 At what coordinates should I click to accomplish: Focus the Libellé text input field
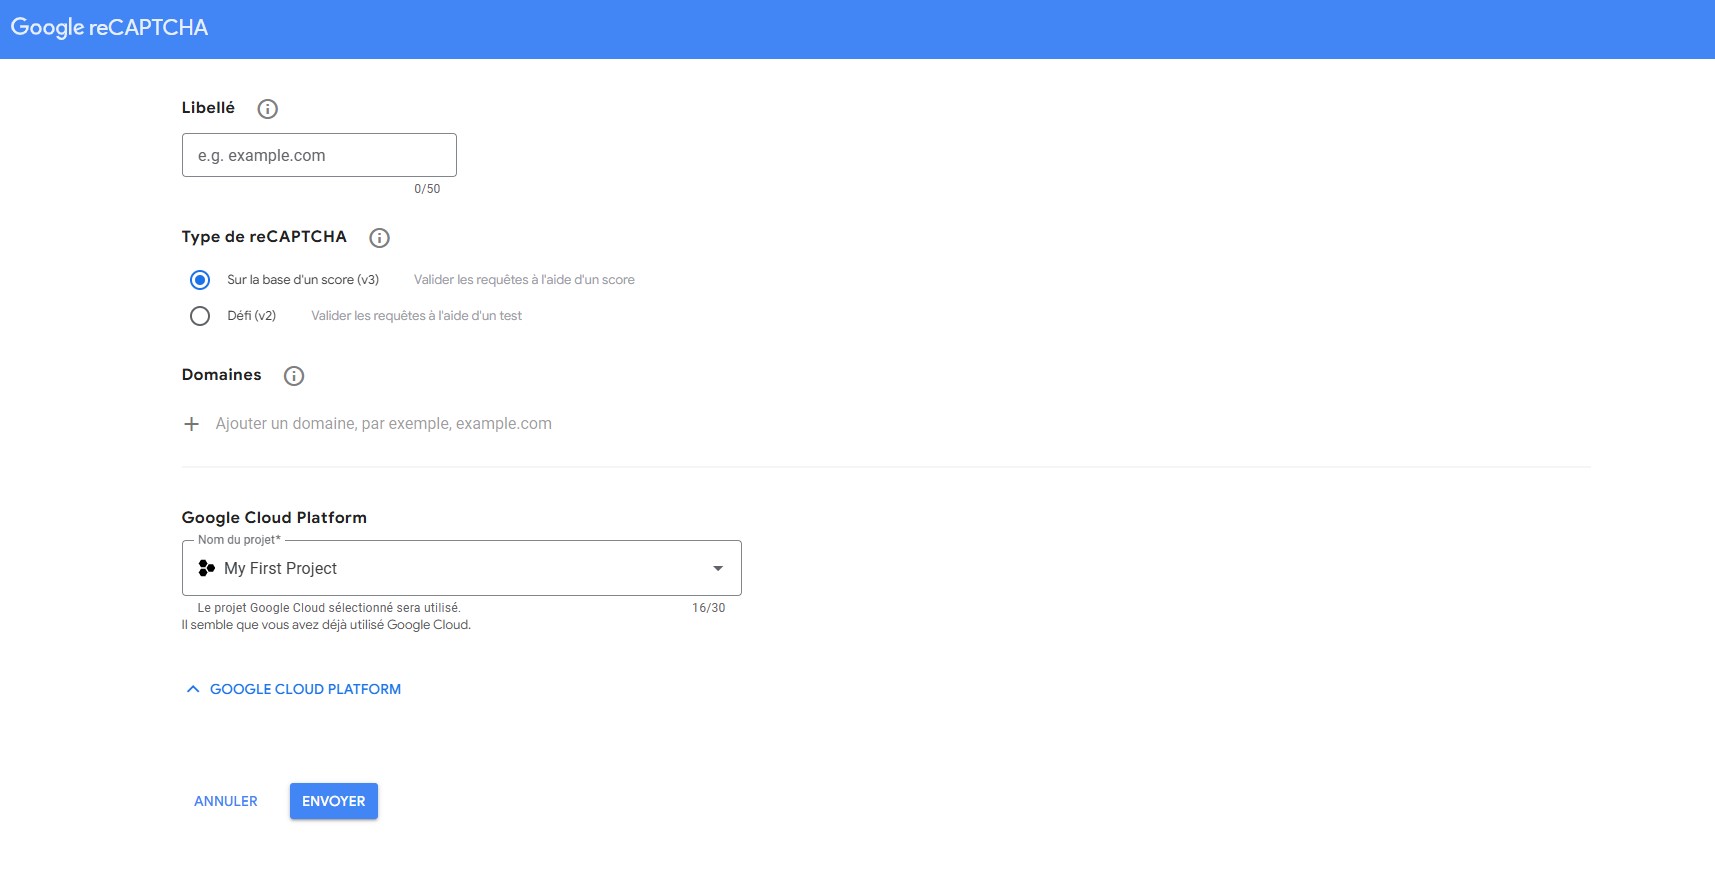[x=319, y=155]
